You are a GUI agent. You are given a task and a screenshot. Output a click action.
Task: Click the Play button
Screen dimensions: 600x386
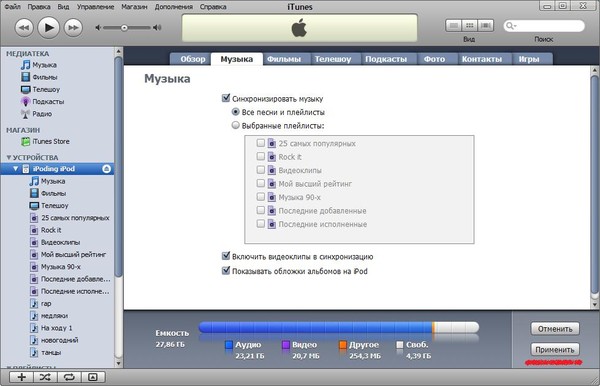(49, 28)
